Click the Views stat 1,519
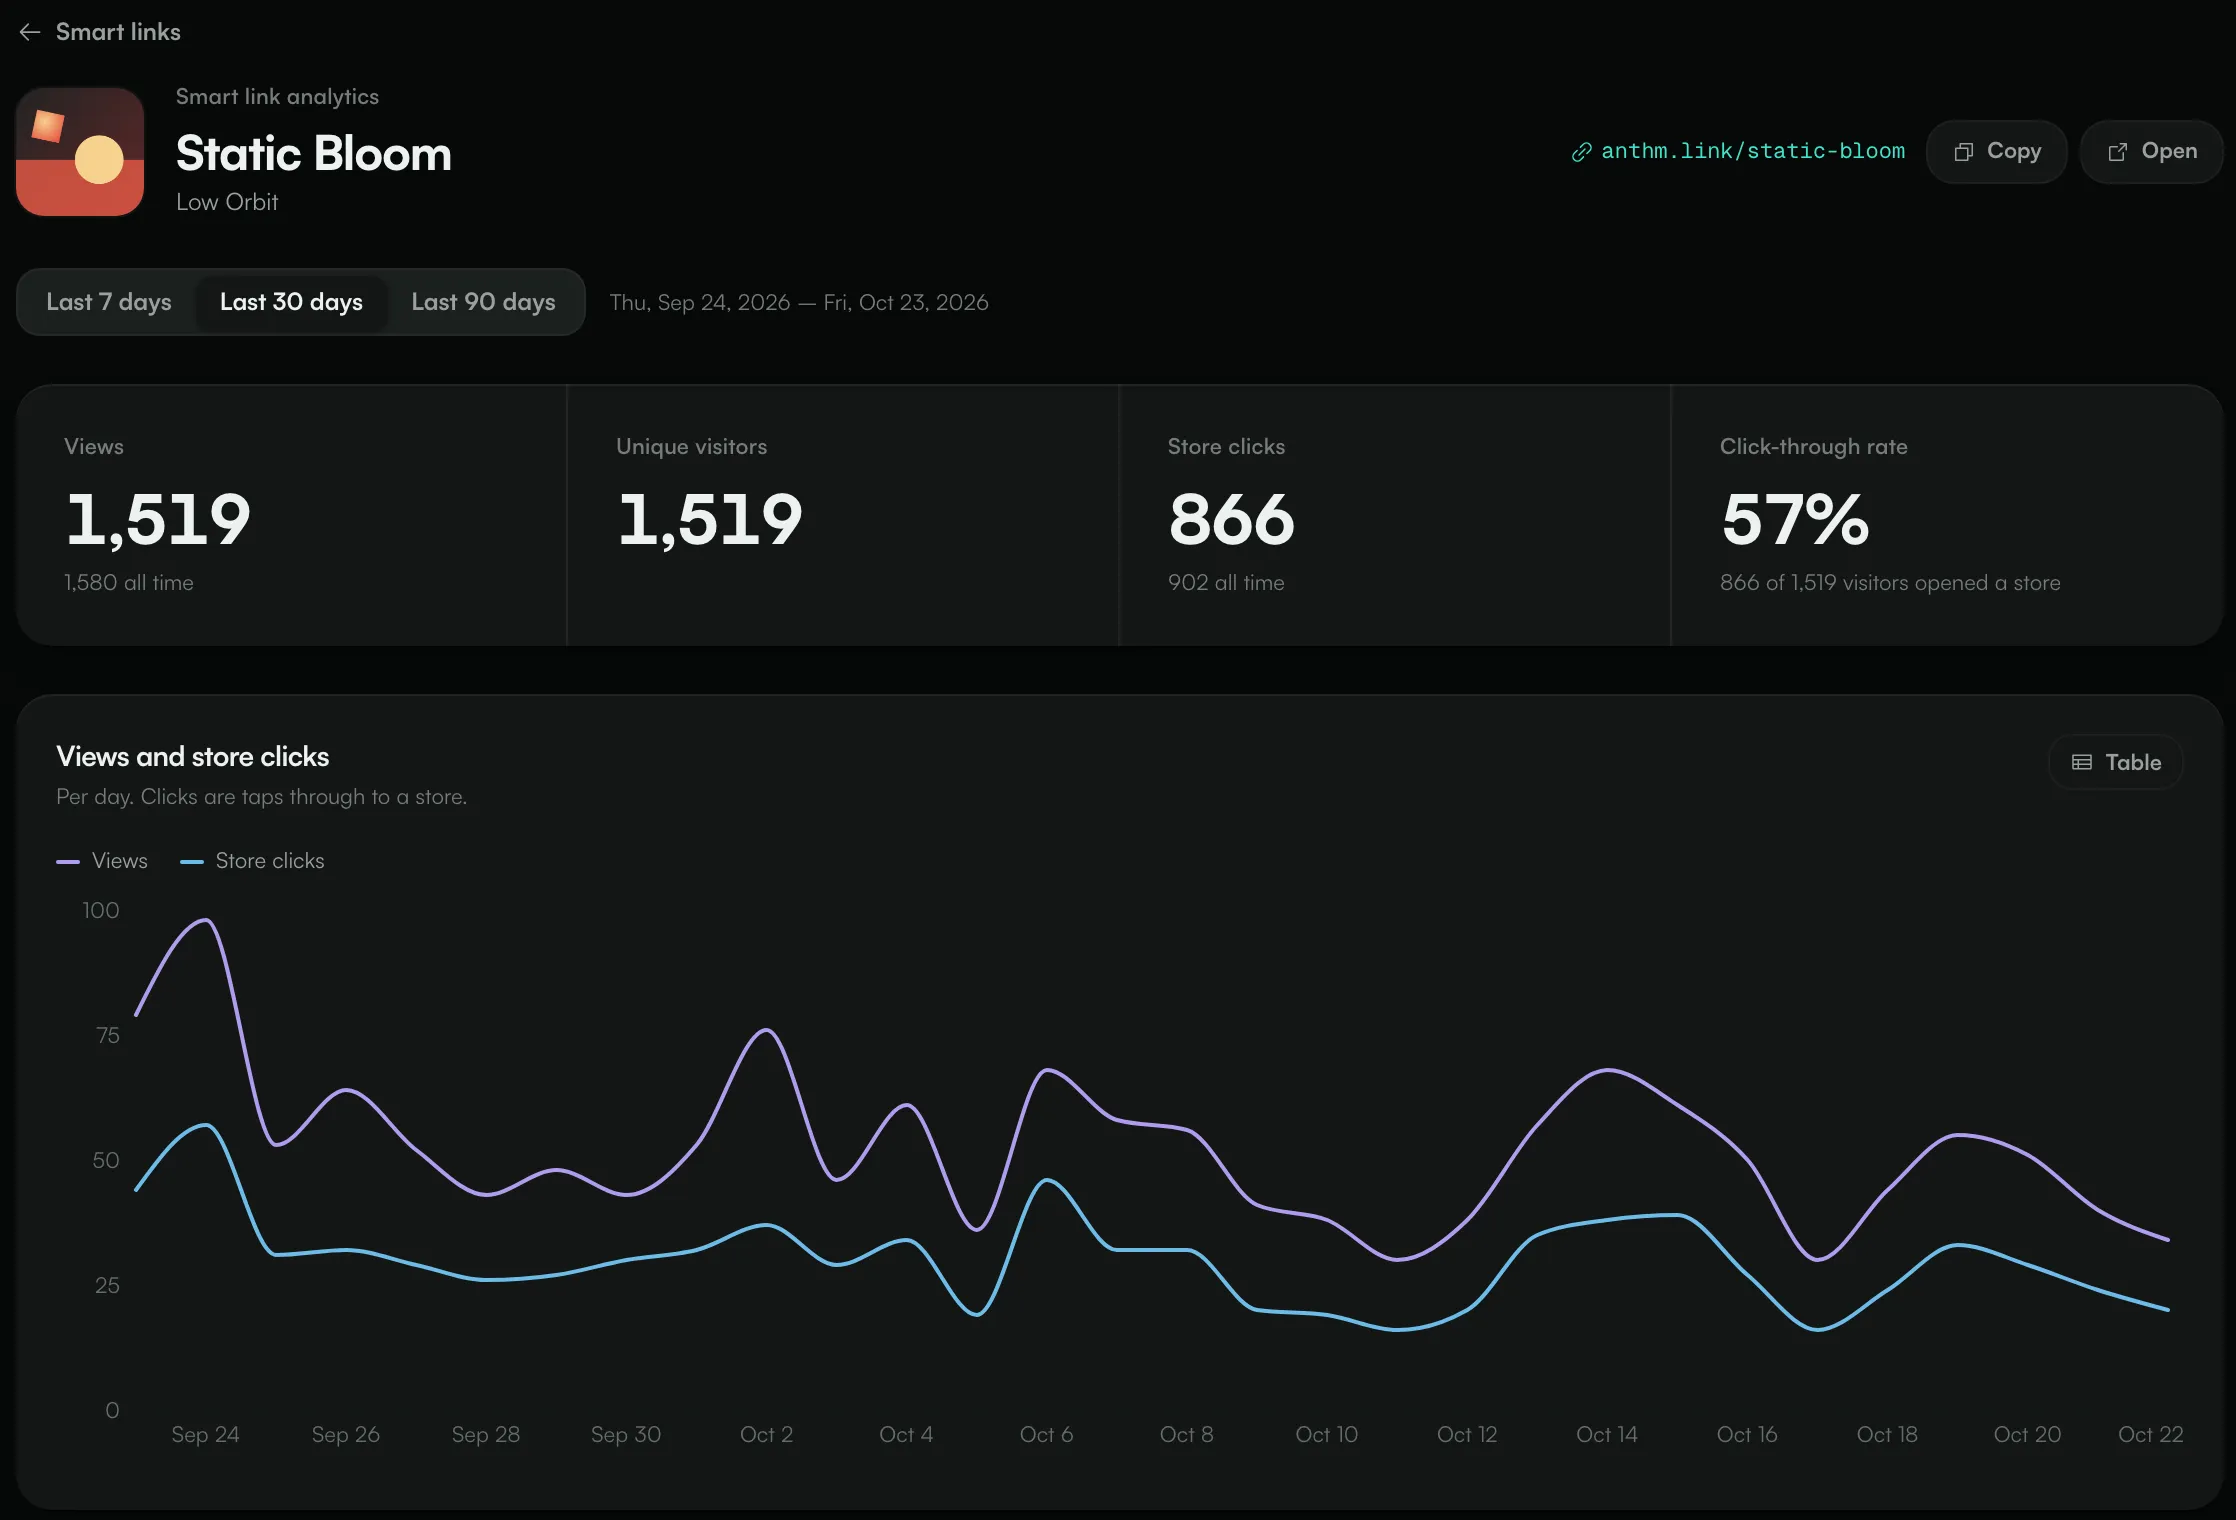Viewport: 2236px width, 1520px height. click(x=158, y=520)
